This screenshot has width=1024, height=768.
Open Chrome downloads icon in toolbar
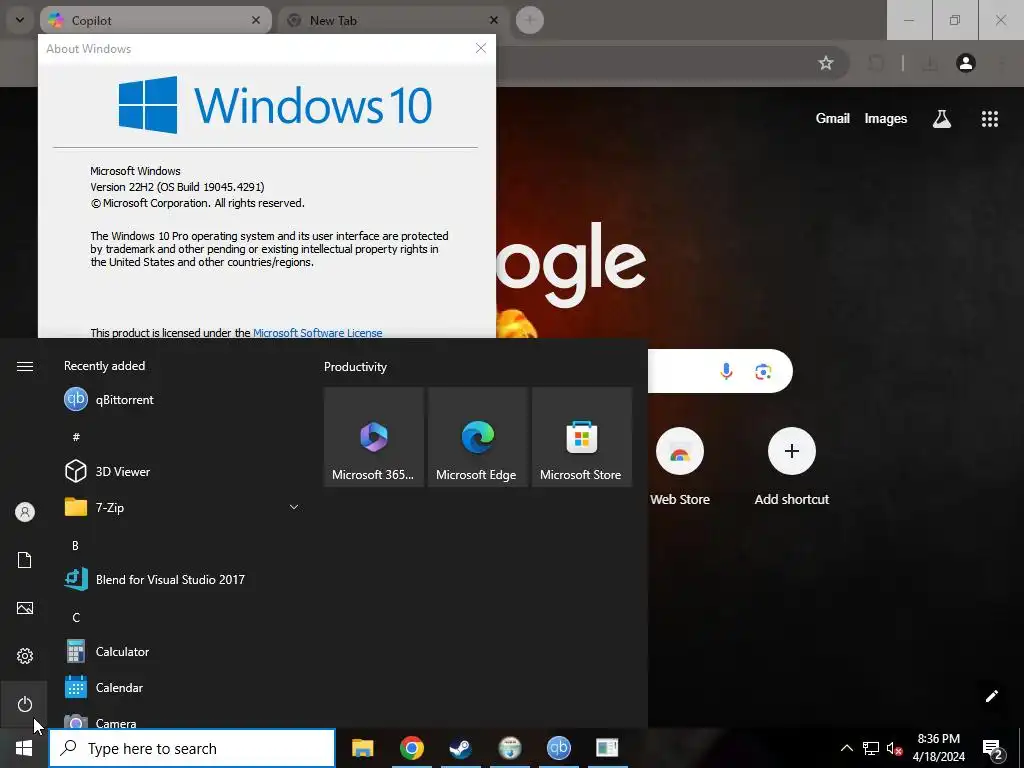click(x=929, y=63)
